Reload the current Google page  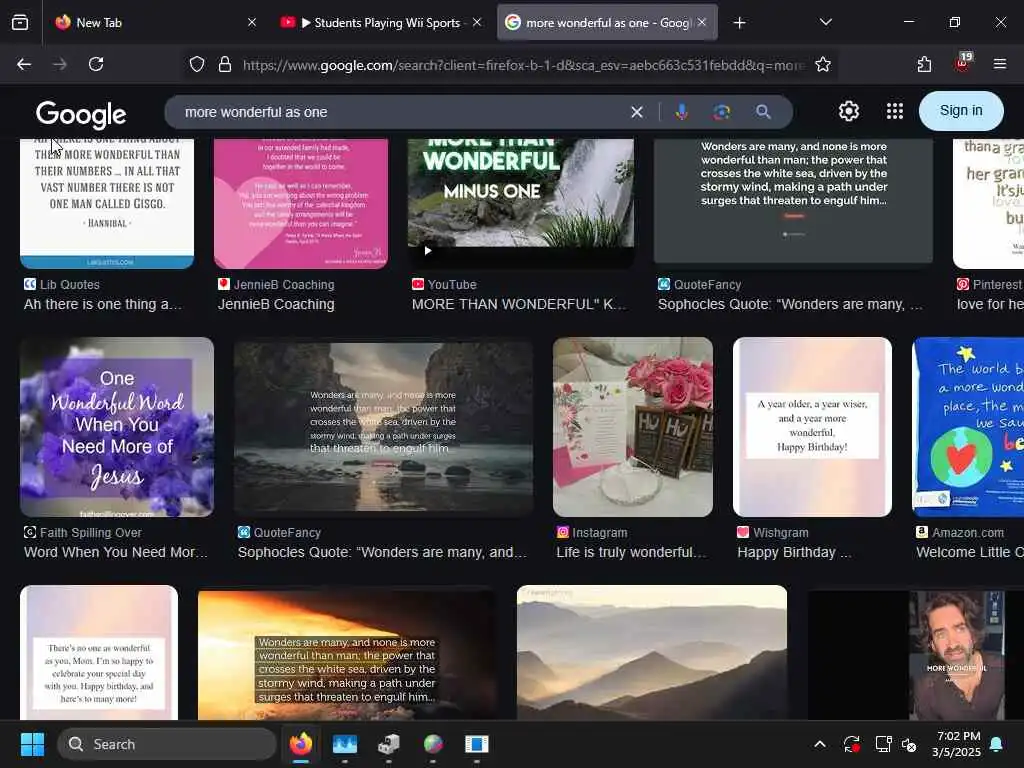click(96, 64)
